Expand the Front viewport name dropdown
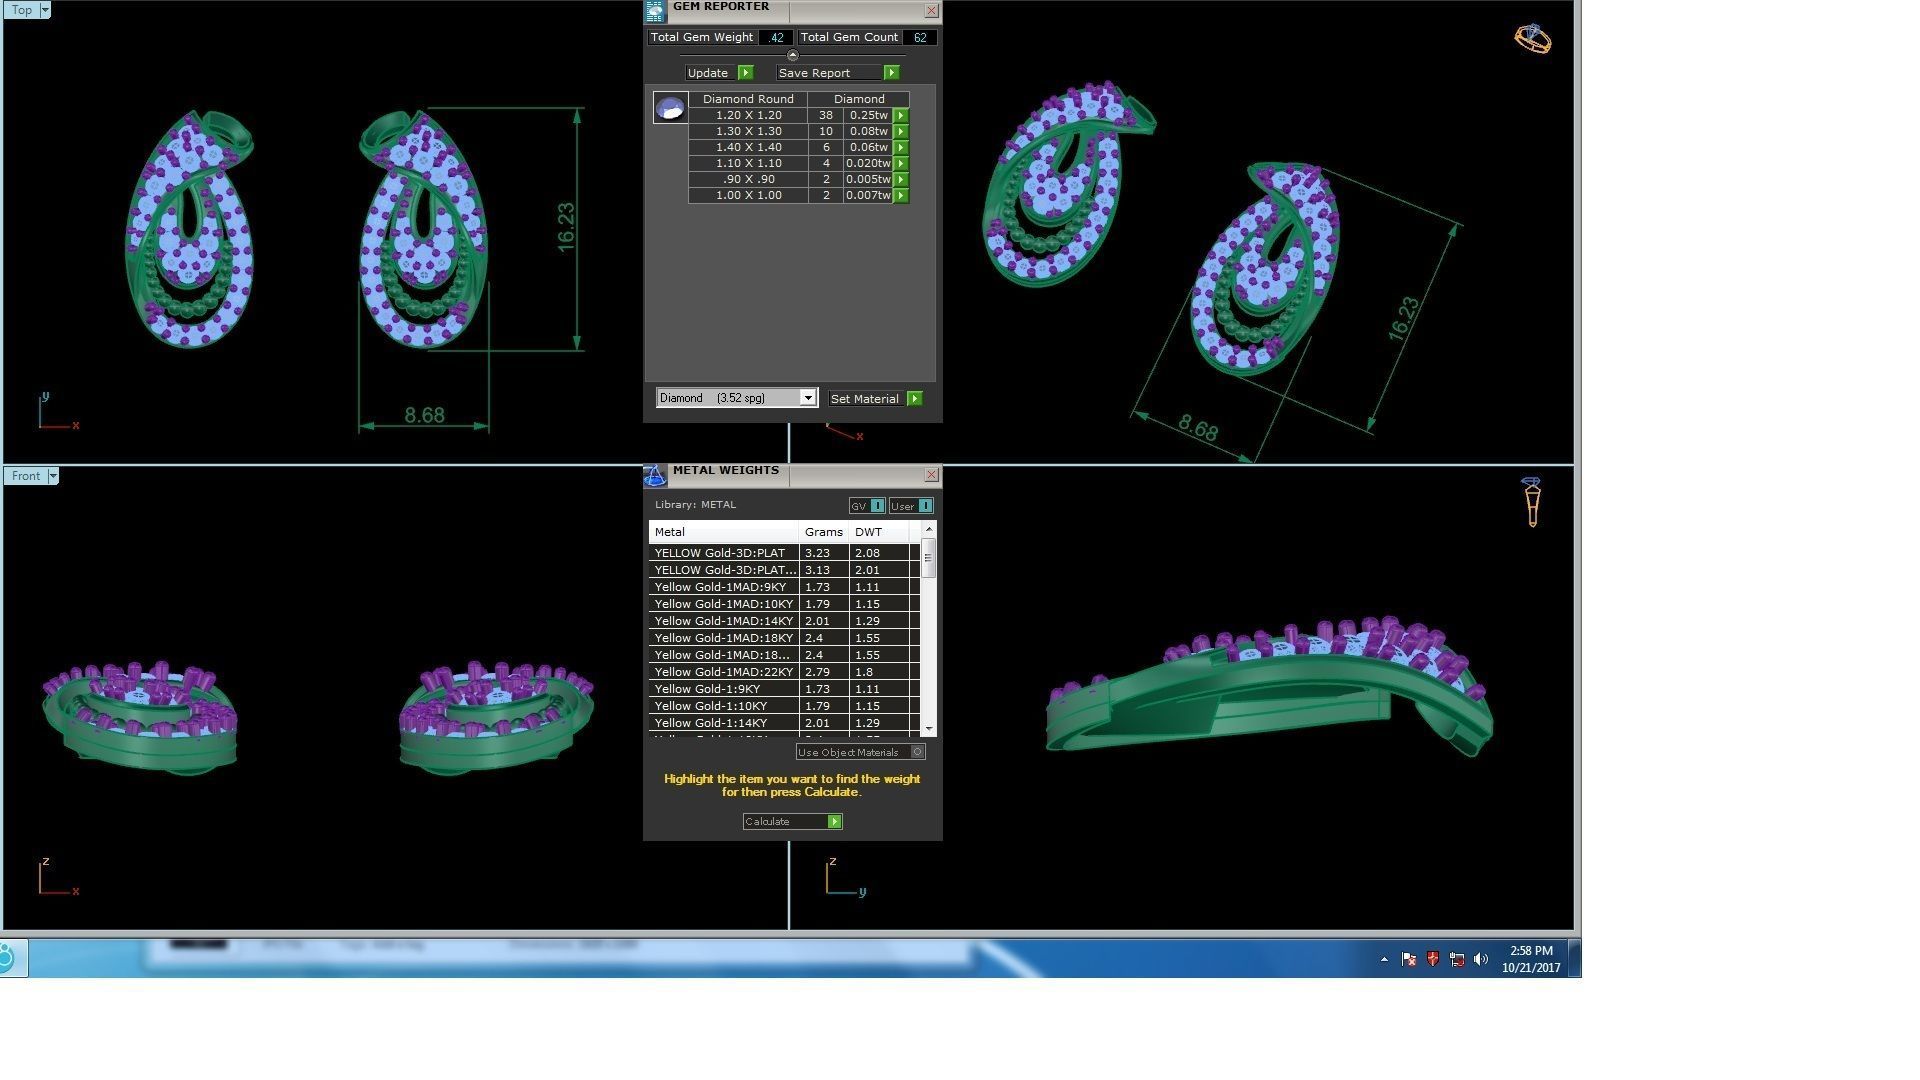The width and height of the screenshot is (1920, 1080). pos(53,476)
